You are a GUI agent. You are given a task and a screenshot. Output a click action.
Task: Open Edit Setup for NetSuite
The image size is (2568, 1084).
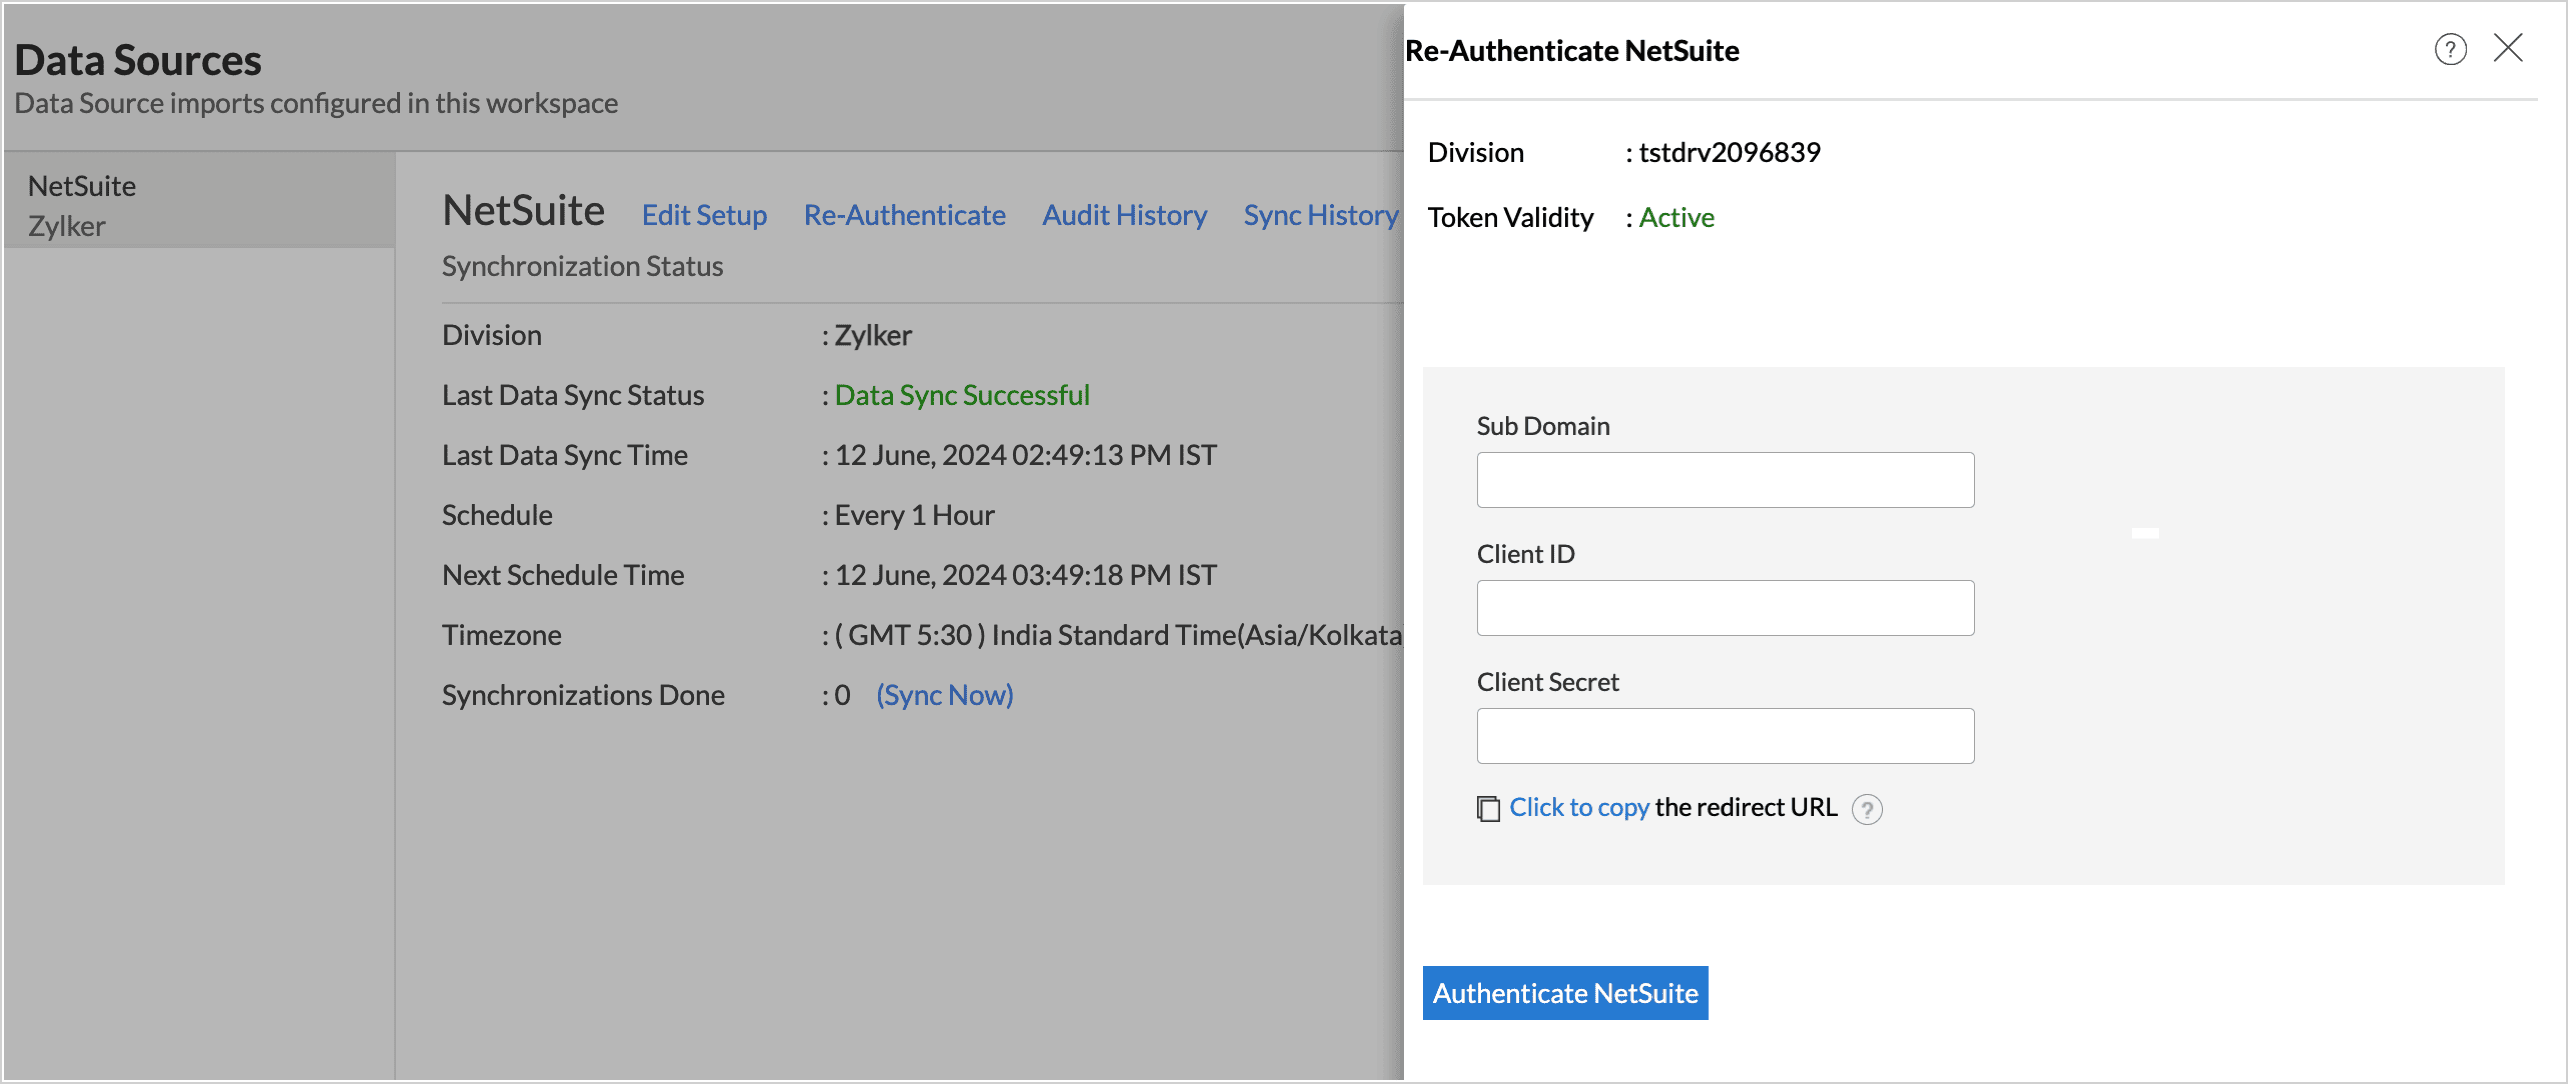704,215
